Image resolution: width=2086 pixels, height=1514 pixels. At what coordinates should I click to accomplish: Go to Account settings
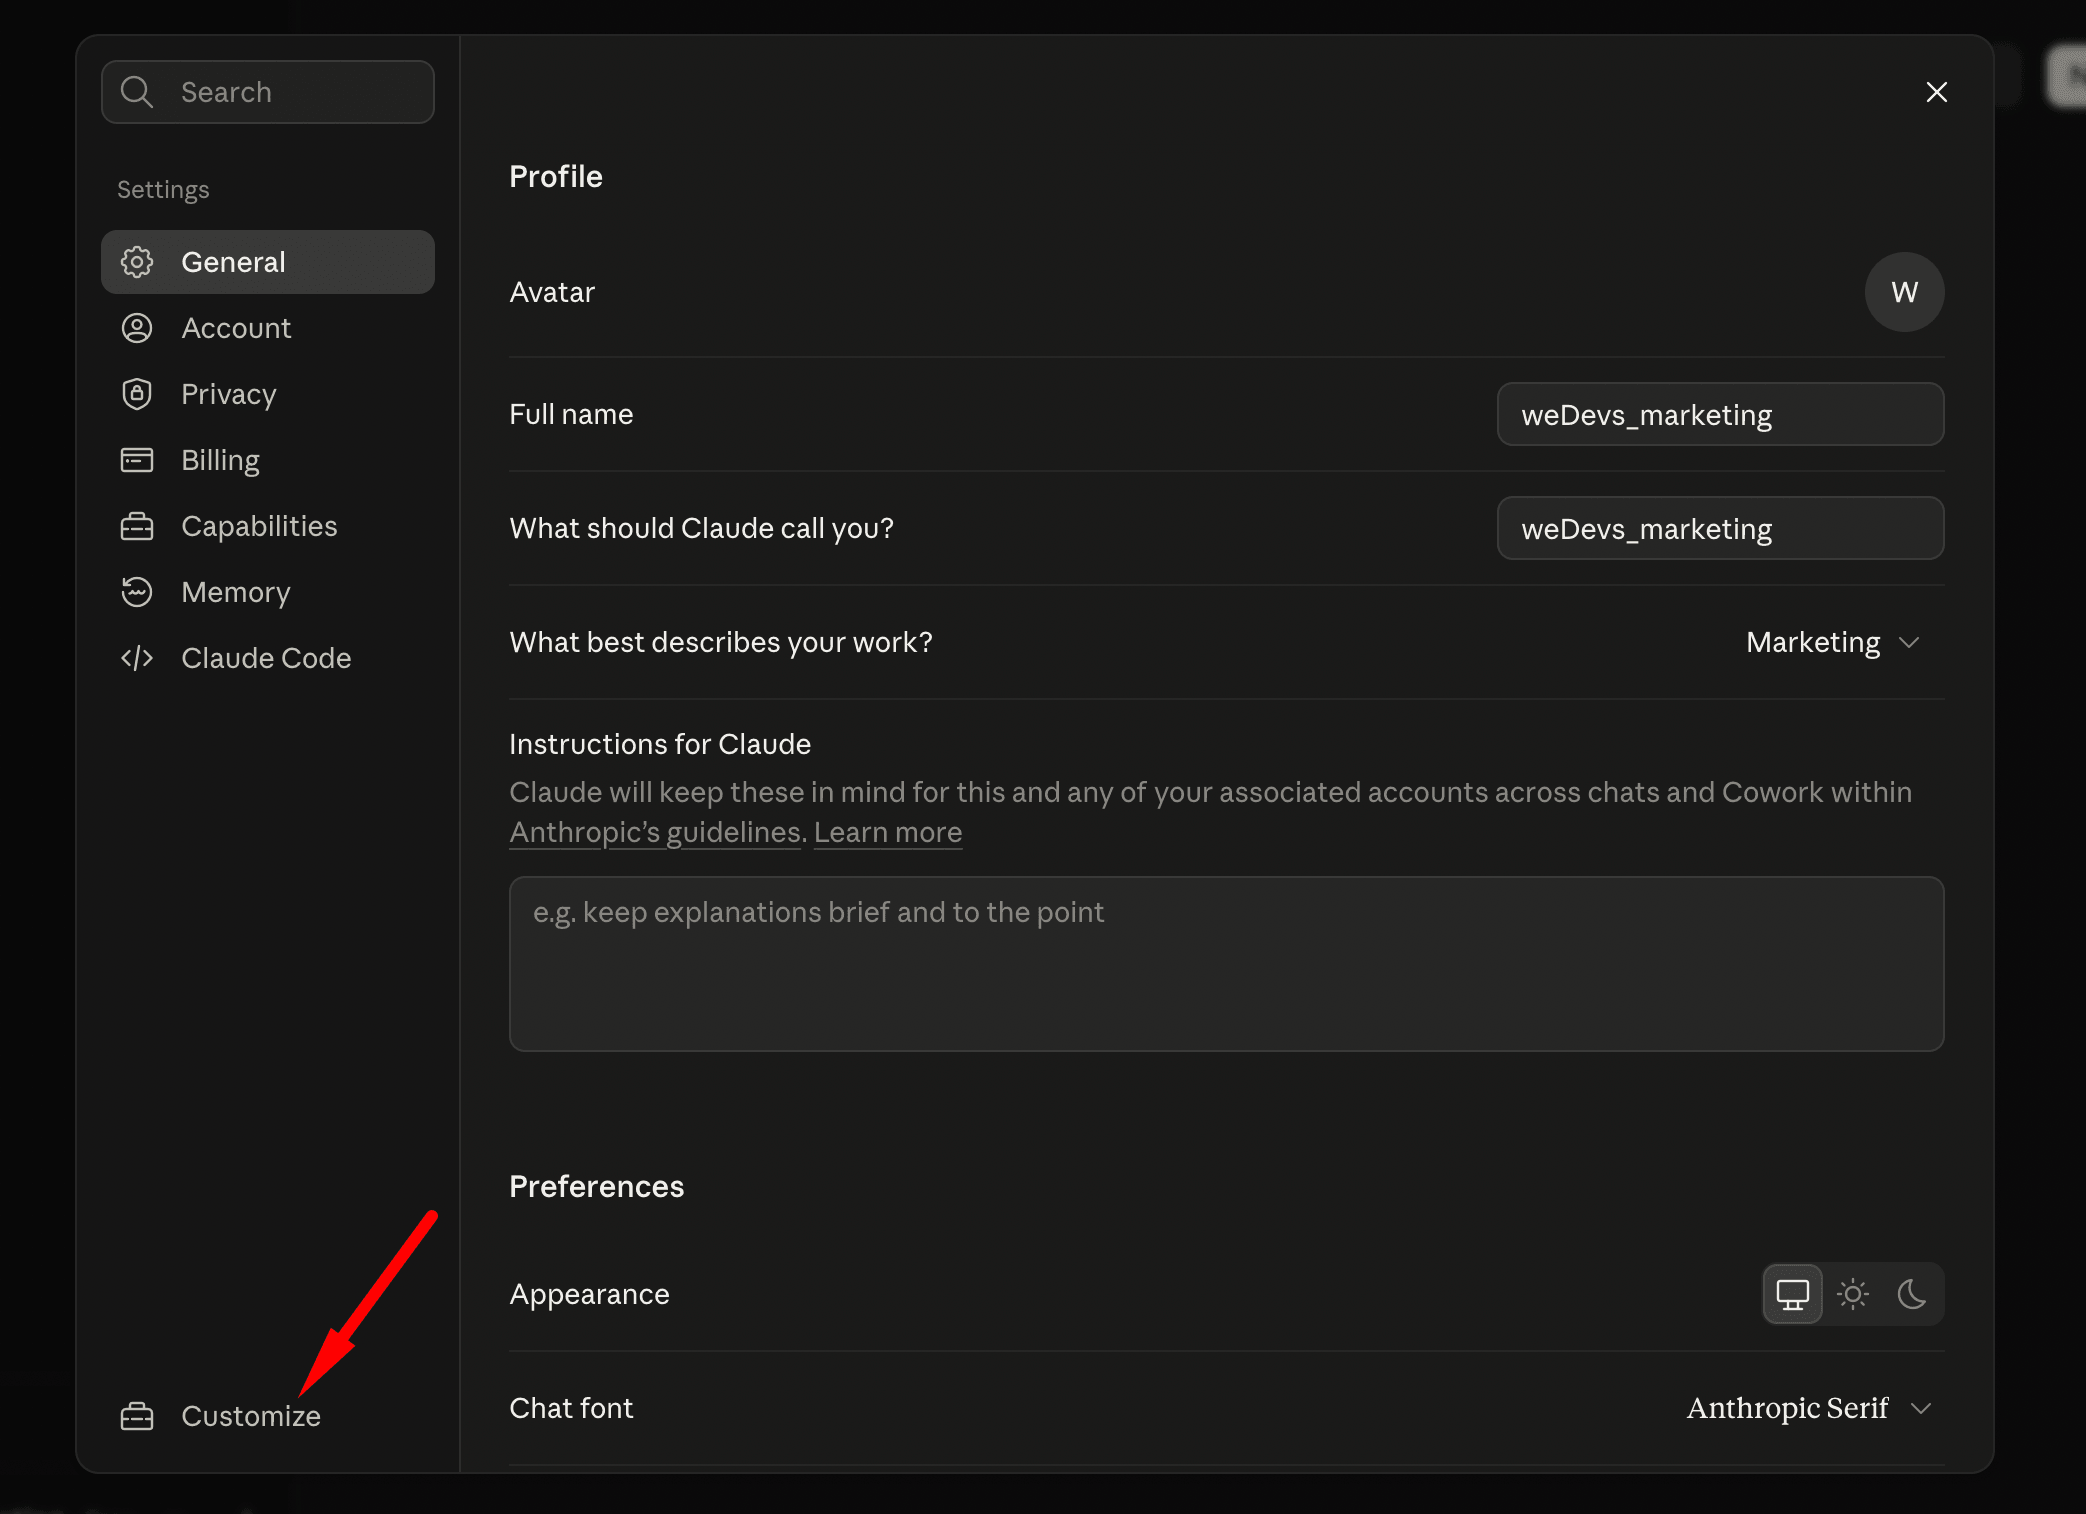[x=268, y=328]
